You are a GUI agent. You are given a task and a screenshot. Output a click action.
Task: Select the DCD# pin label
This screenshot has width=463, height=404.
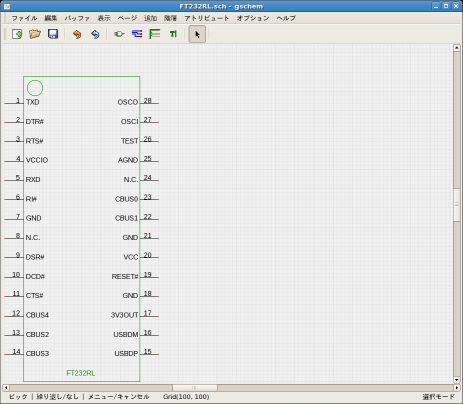coord(35,276)
